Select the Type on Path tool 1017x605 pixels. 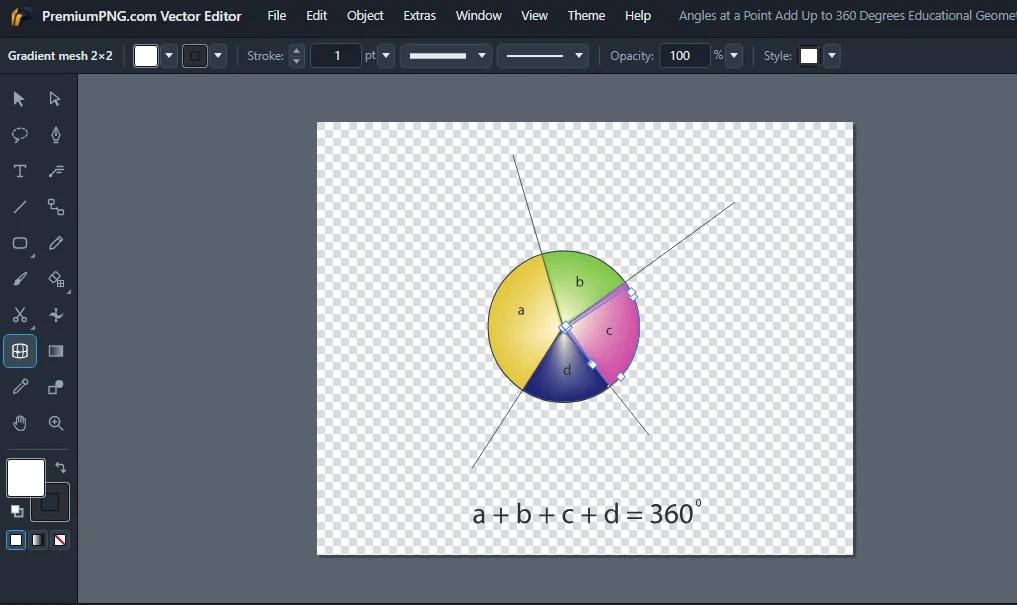[56, 171]
